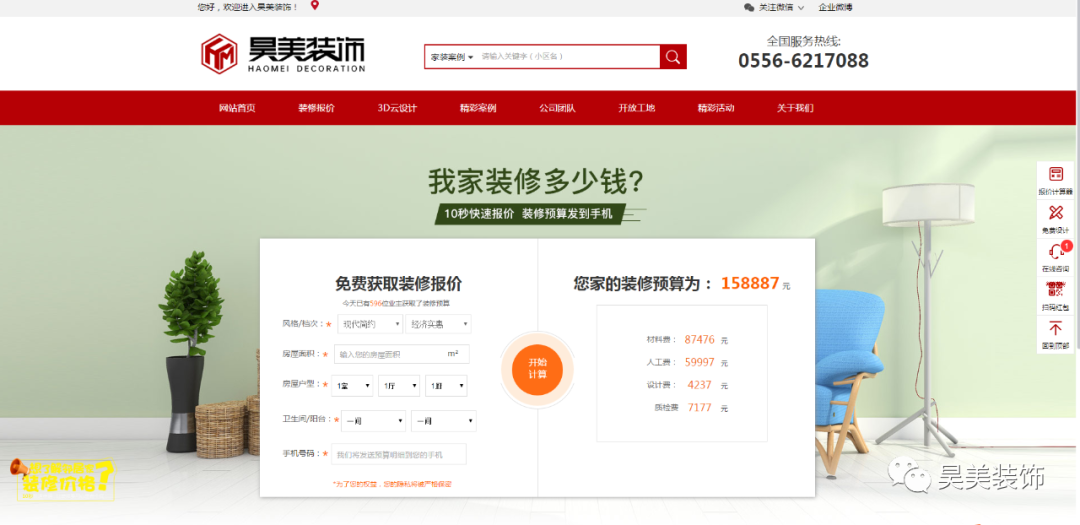Open the 精彩活动 menu item
1080x525 pixels.
tap(716, 108)
